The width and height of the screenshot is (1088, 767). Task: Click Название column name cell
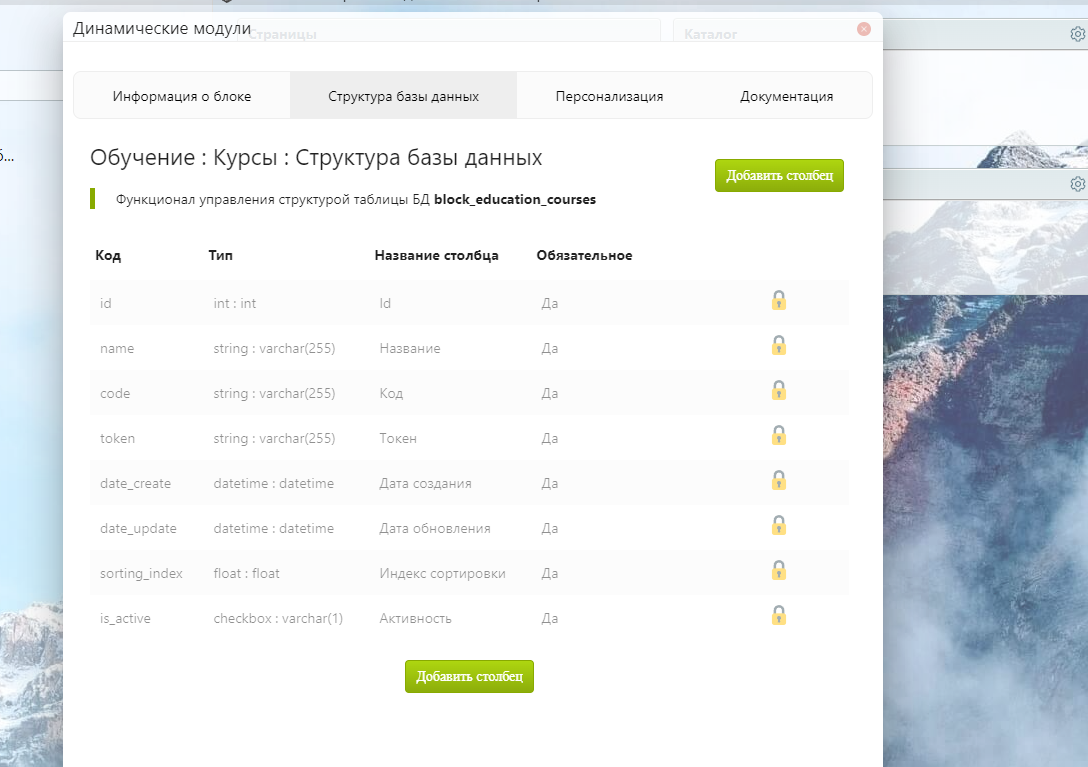[x=409, y=348]
